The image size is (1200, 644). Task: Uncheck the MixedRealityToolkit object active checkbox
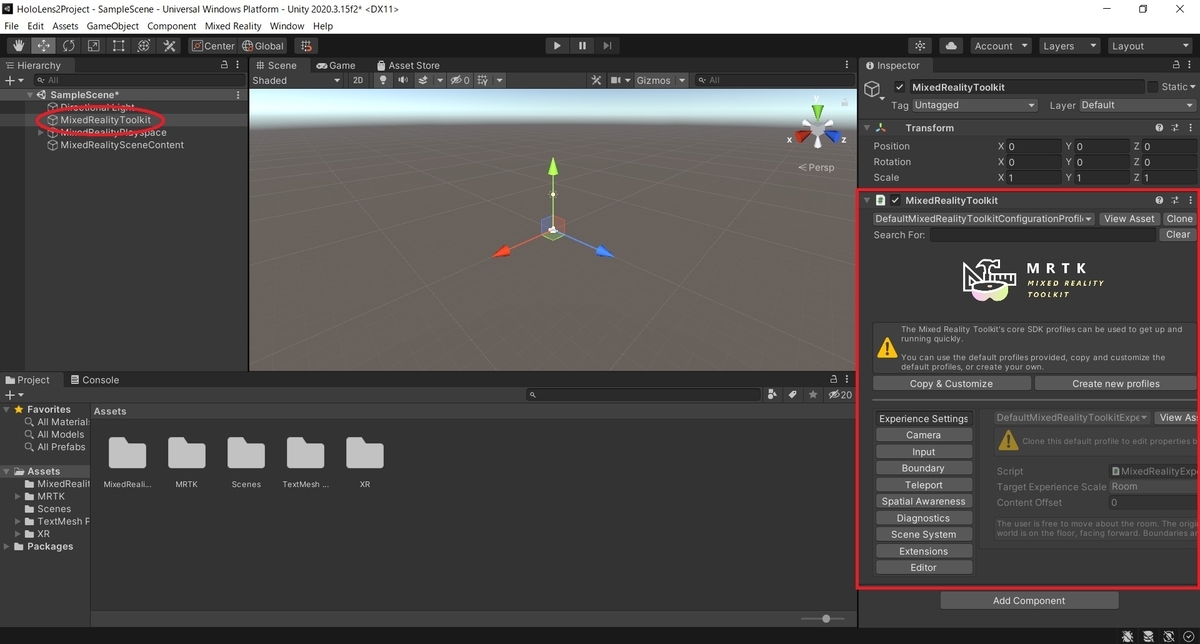[x=900, y=87]
